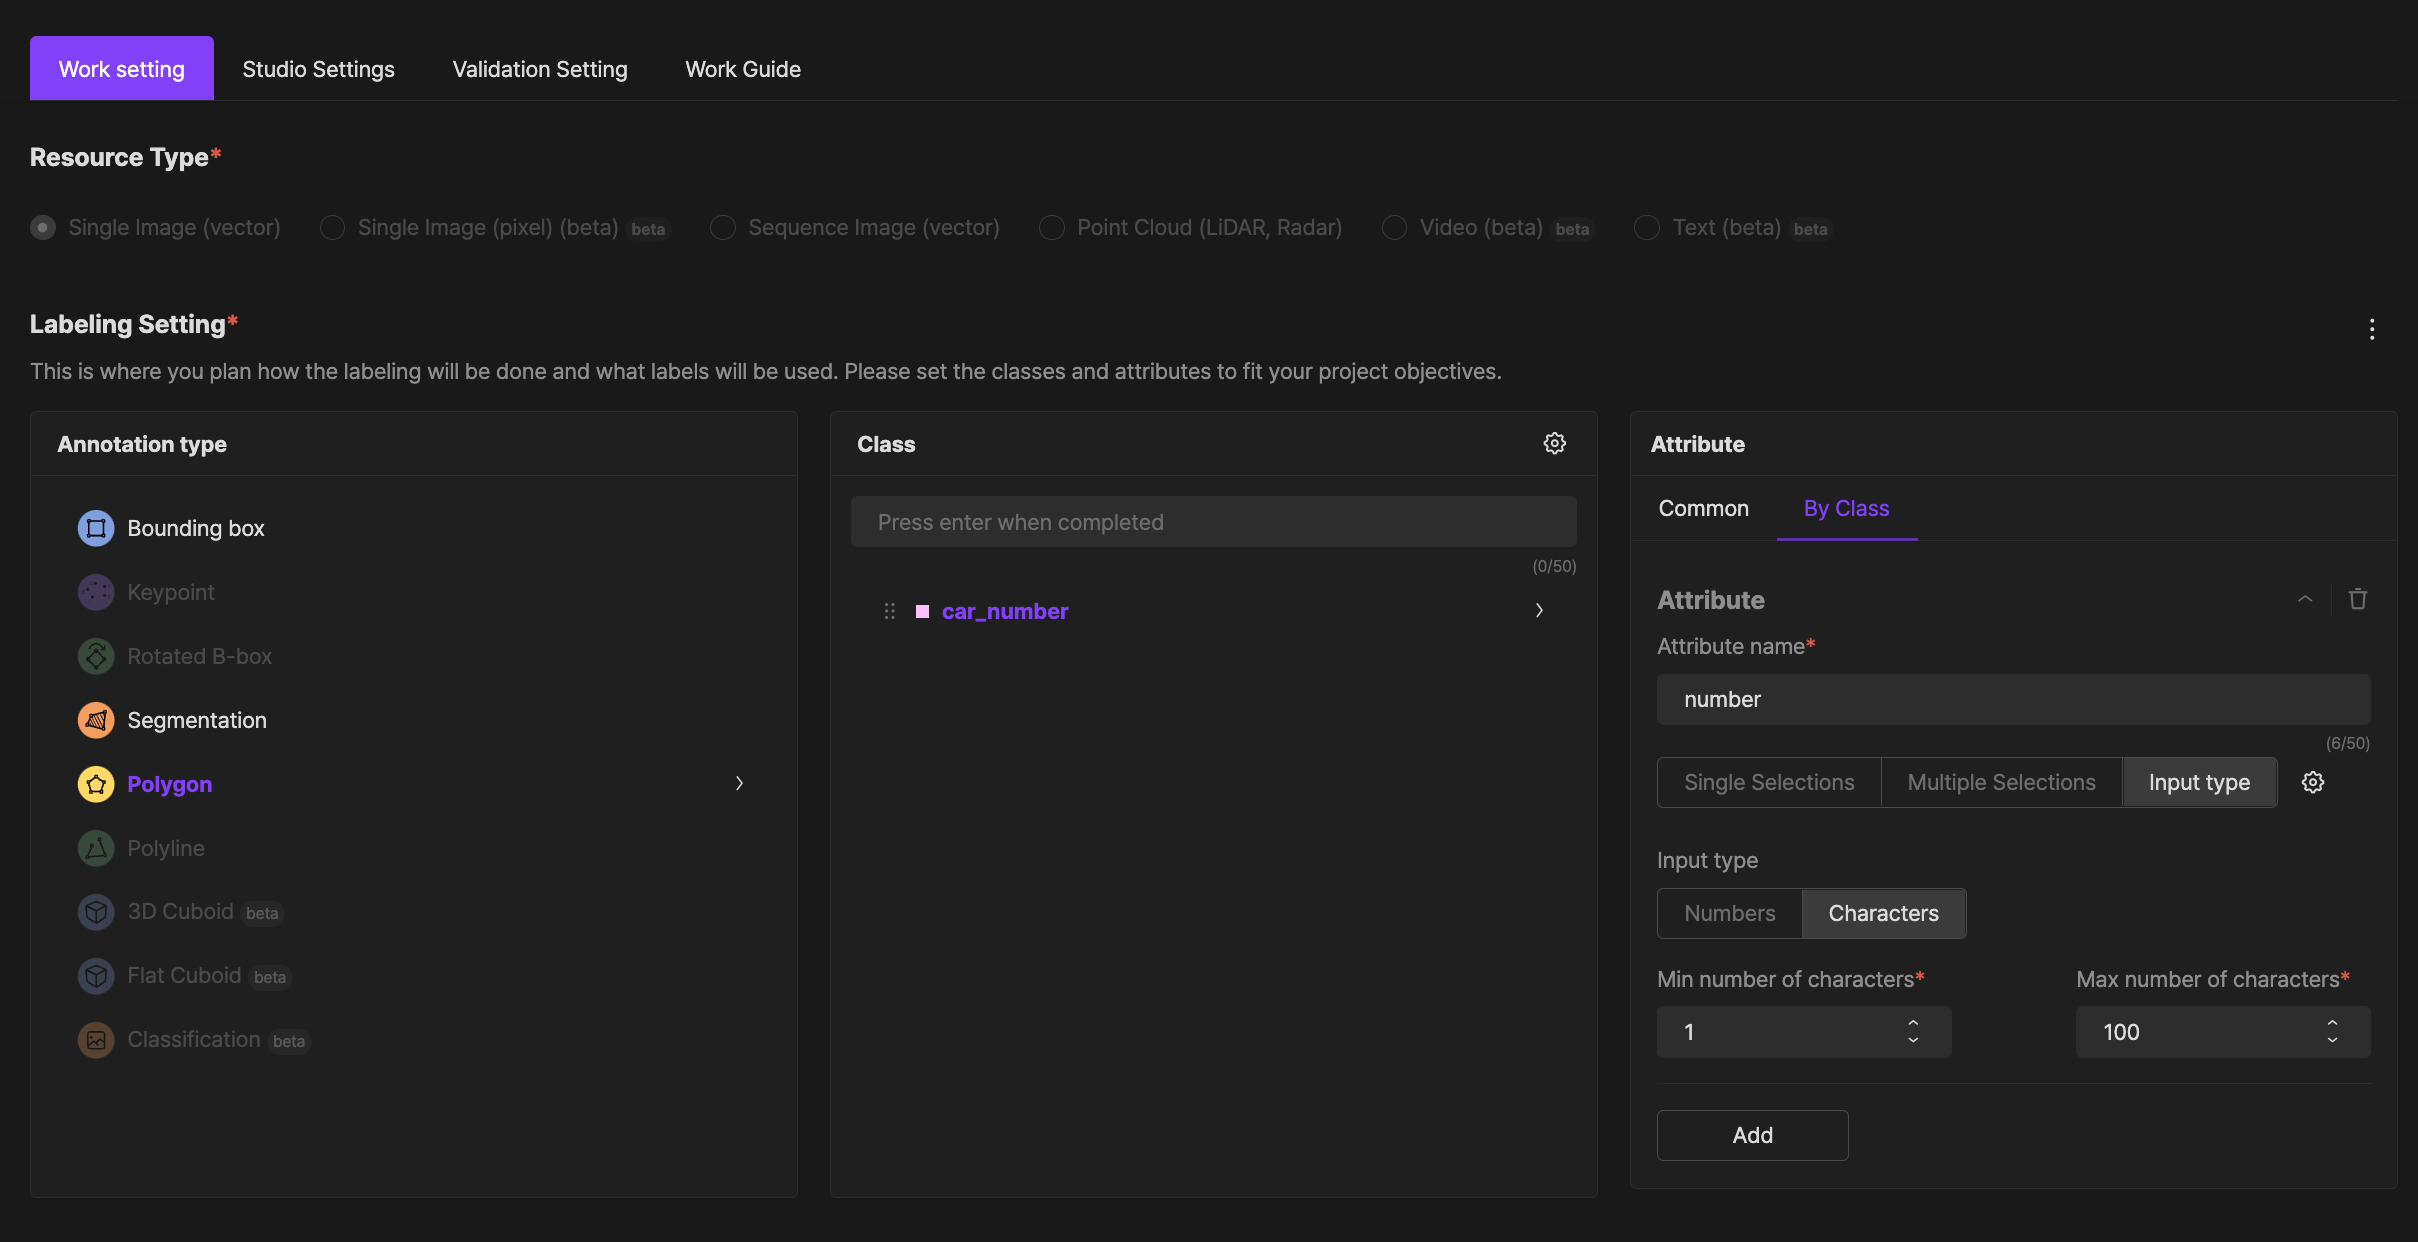The image size is (2418, 1242).
Task: Open the Studio Settings tab
Action: (x=318, y=69)
